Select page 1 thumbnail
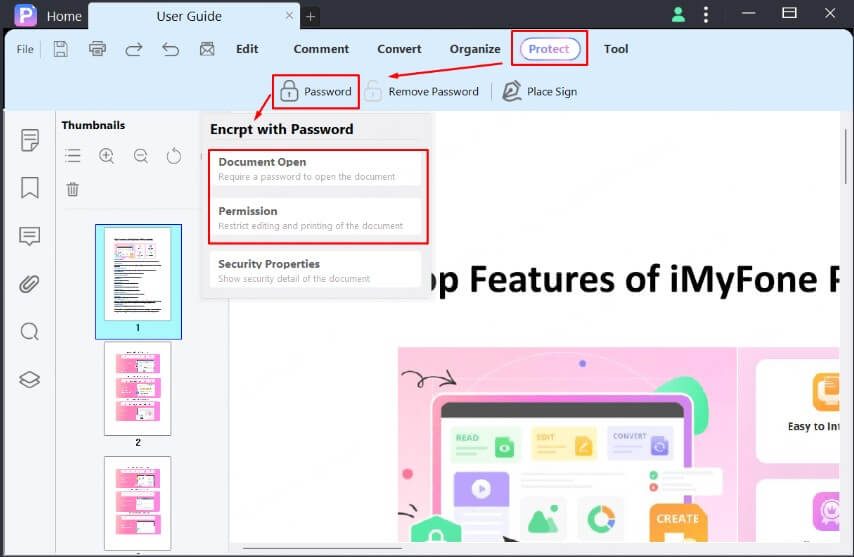854x557 pixels. coord(138,281)
